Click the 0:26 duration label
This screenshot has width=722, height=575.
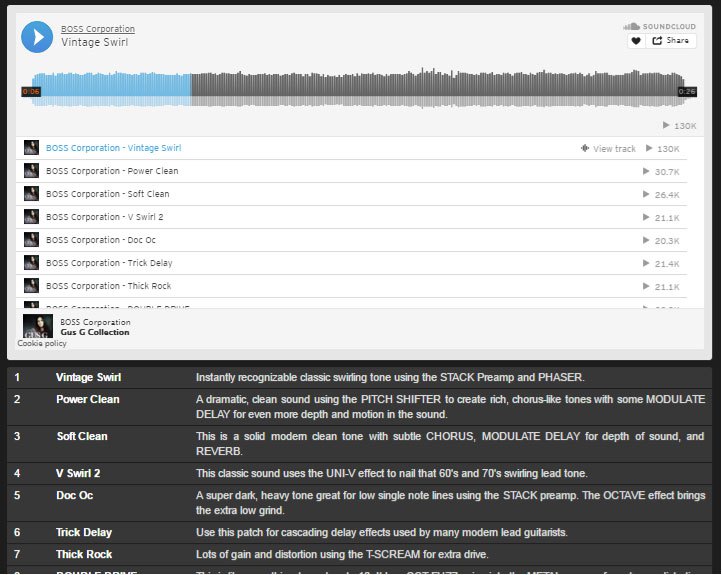(x=687, y=91)
